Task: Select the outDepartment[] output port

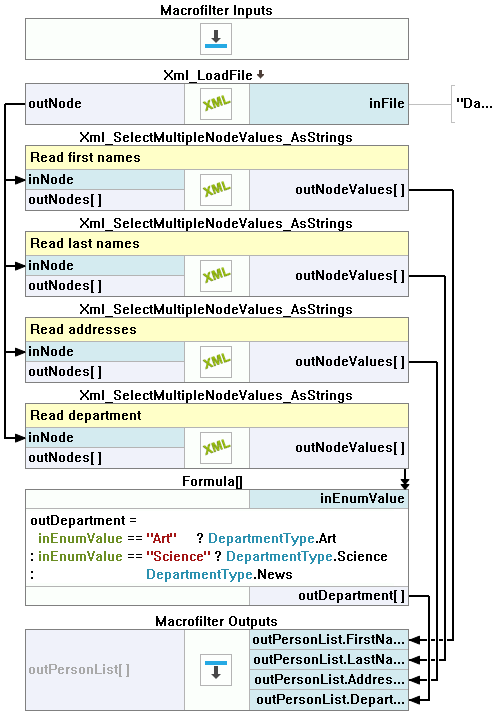Action: 329,596
